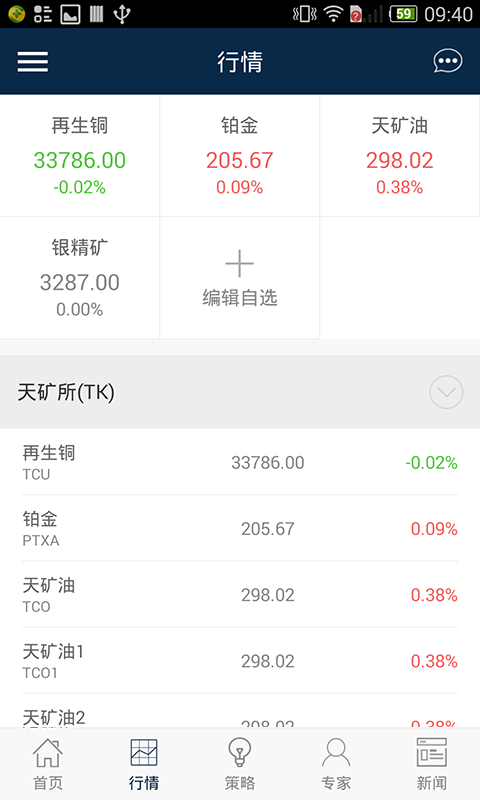
Task: Open 再生铜 watchlist tile showing 33786.00
Action: [80, 156]
